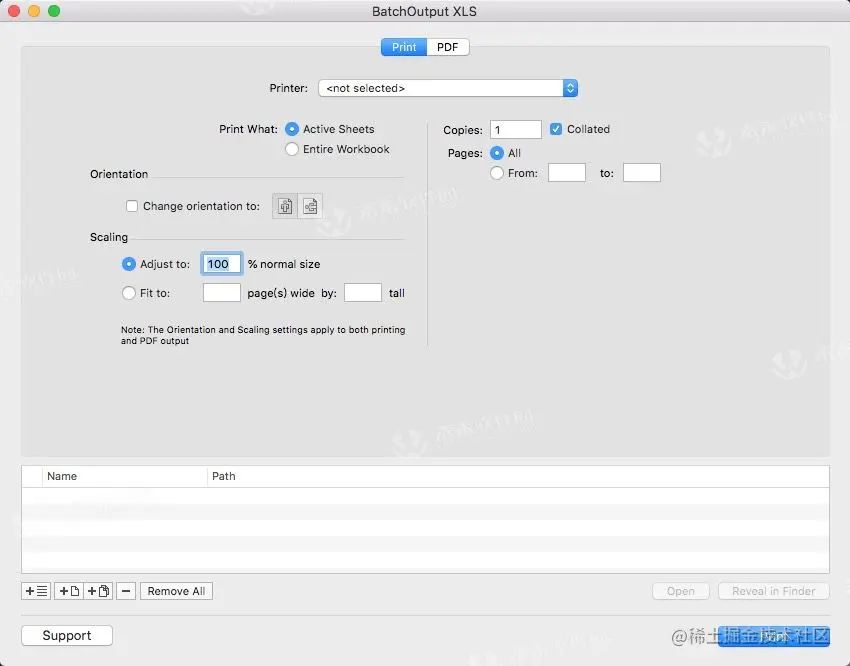
Task: Click the Remove All button
Action: click(x=176, y=591)
